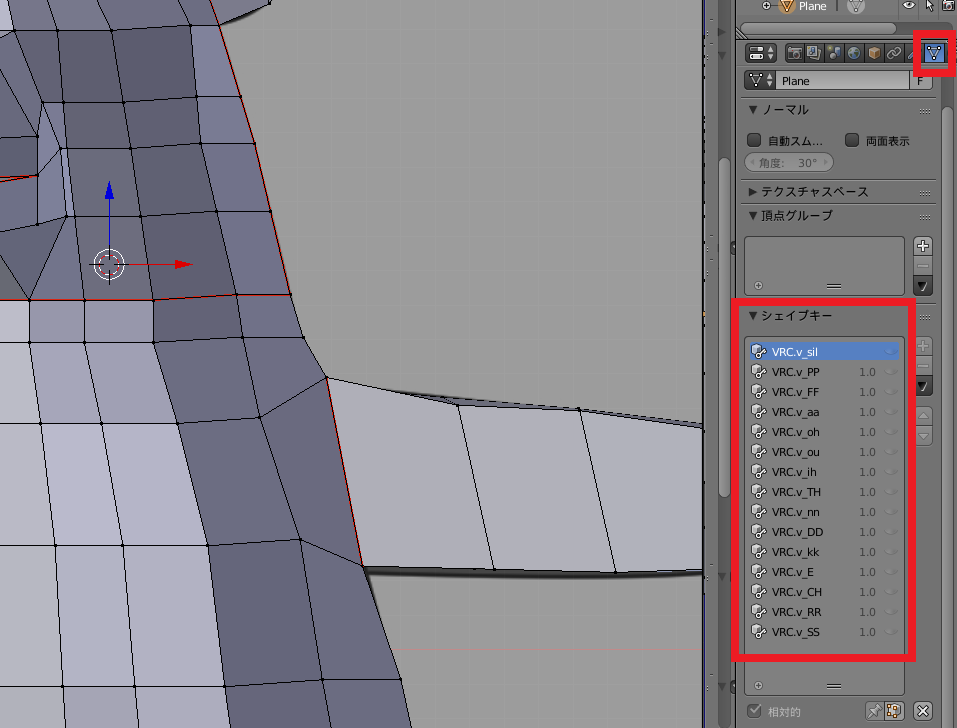Image resolution: width=957 pixels, height=728 pixels.
Task: Toggle mute eye for VRC.v_aa shape key
Action: pos(891,411)
